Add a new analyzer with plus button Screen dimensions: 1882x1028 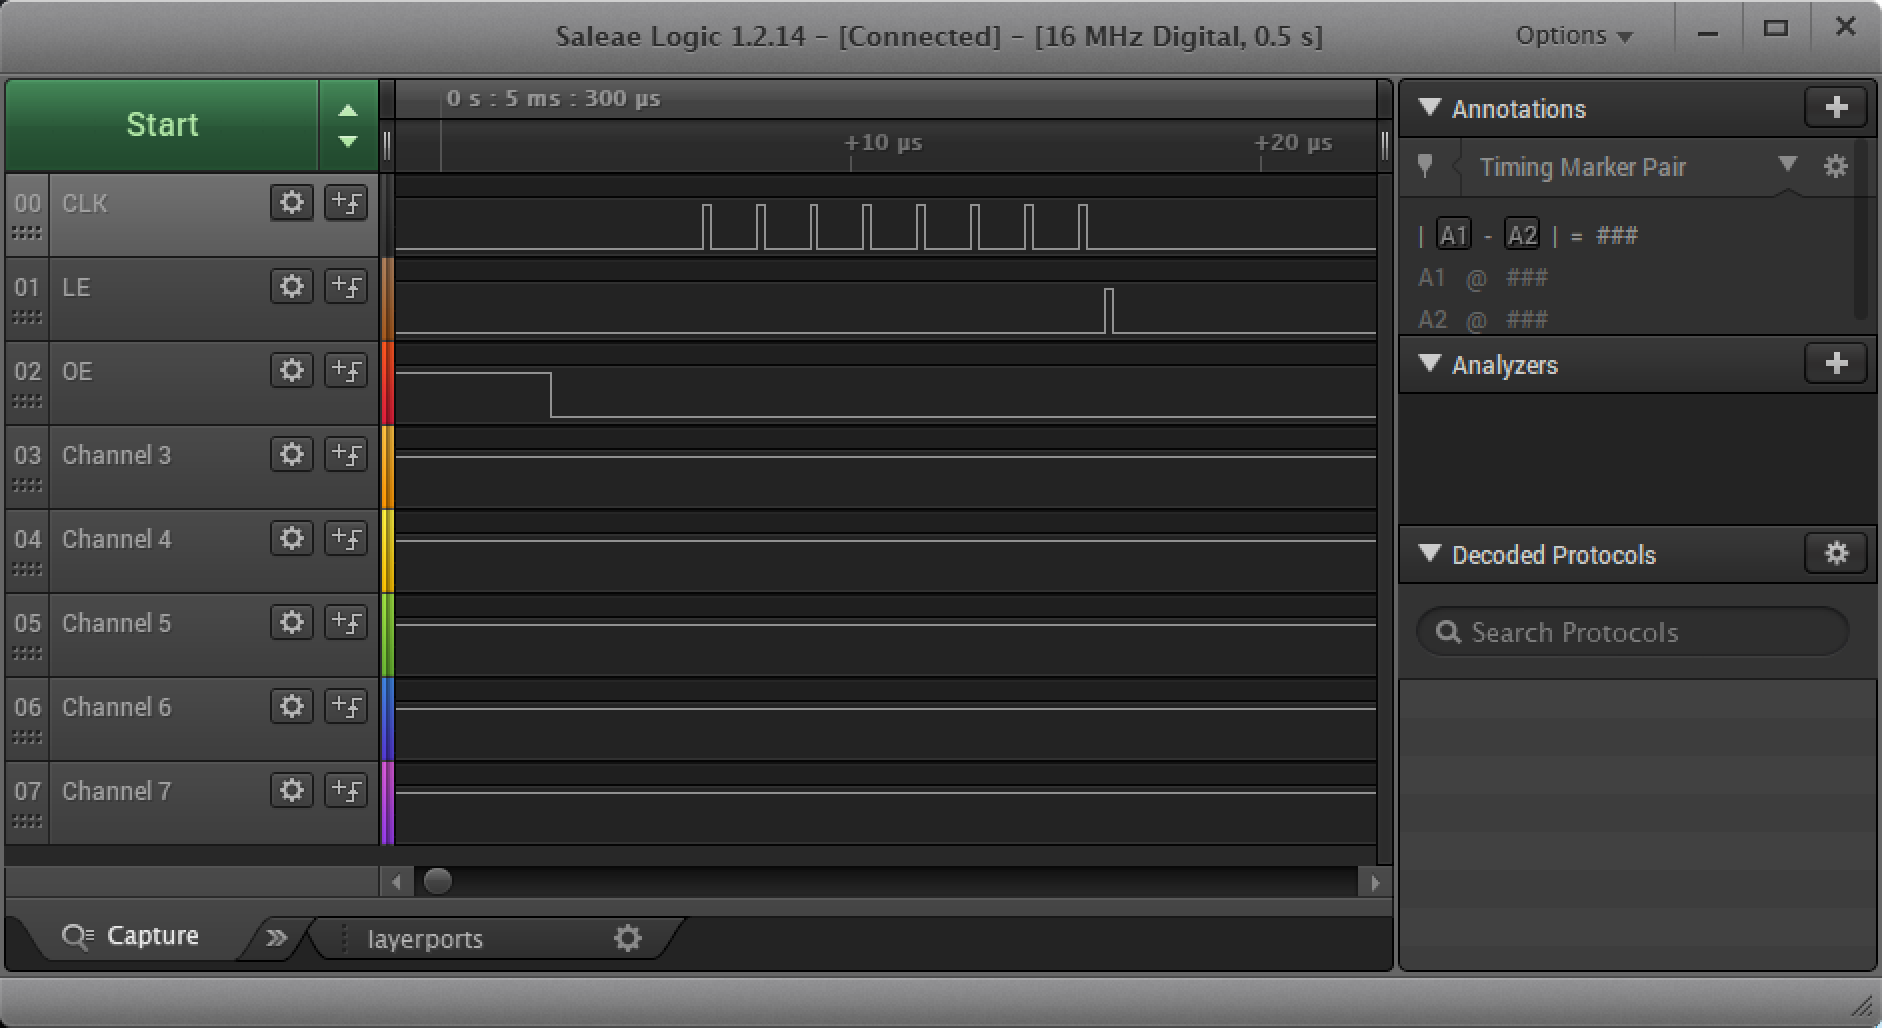click(1836, 364)
